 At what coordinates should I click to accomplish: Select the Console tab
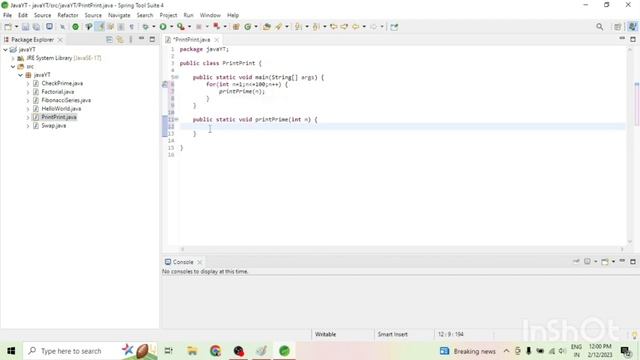183,262
